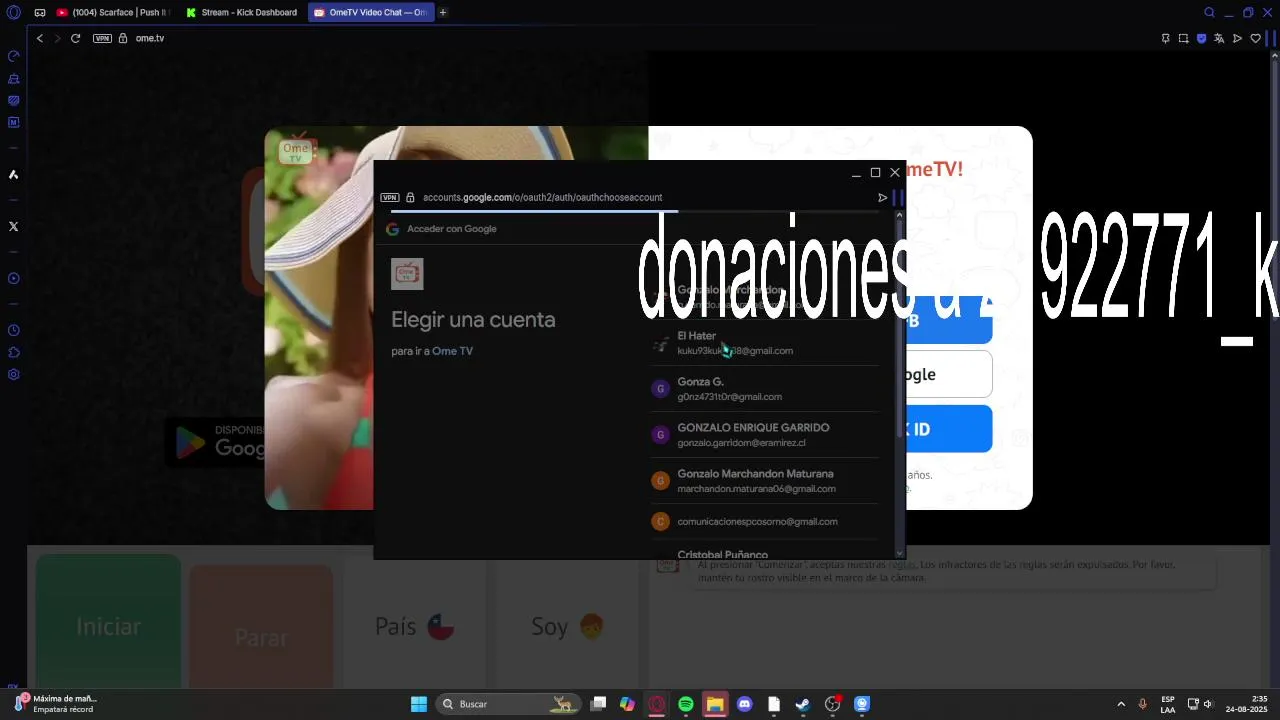Open the sidebar boxed M icon
This screenshot has width=1280, height=720.
coord(14,123)
